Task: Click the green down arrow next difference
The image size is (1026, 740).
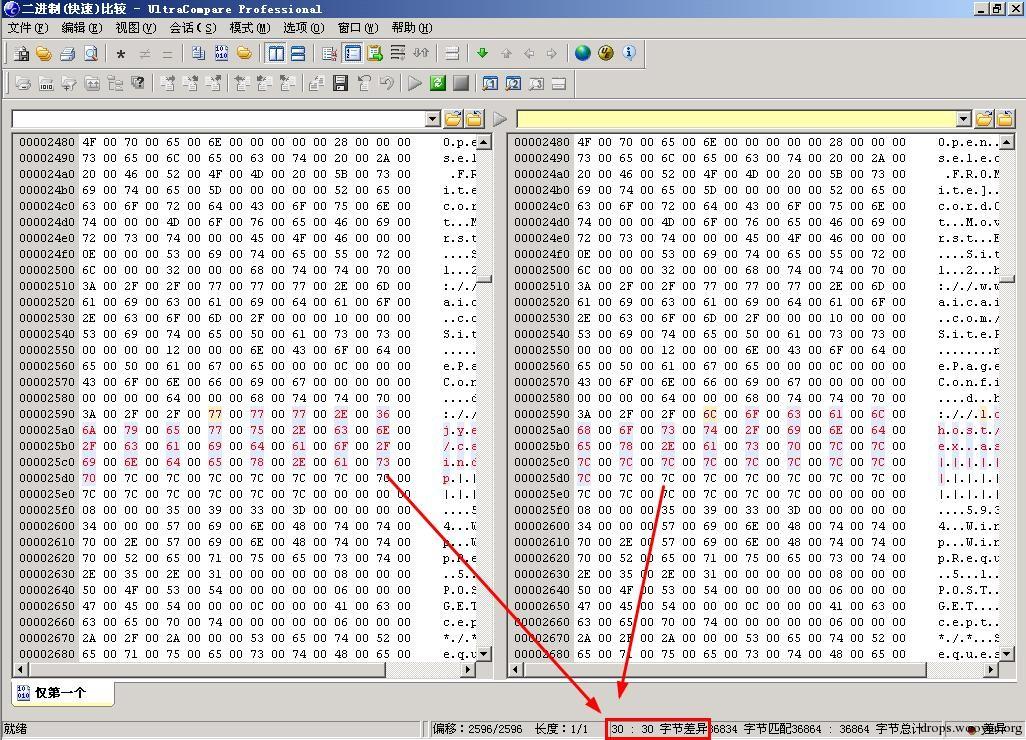Action: coord(482,54)
